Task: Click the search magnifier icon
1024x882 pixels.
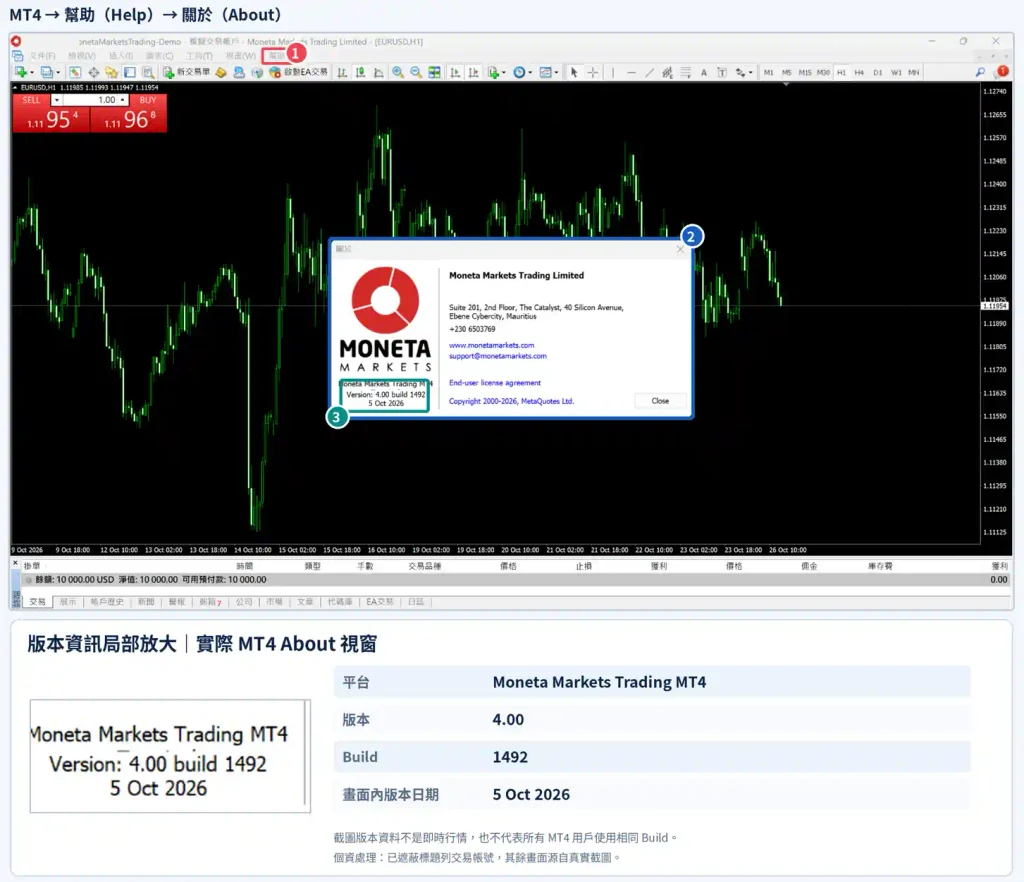Action: (x=980, y=72)
